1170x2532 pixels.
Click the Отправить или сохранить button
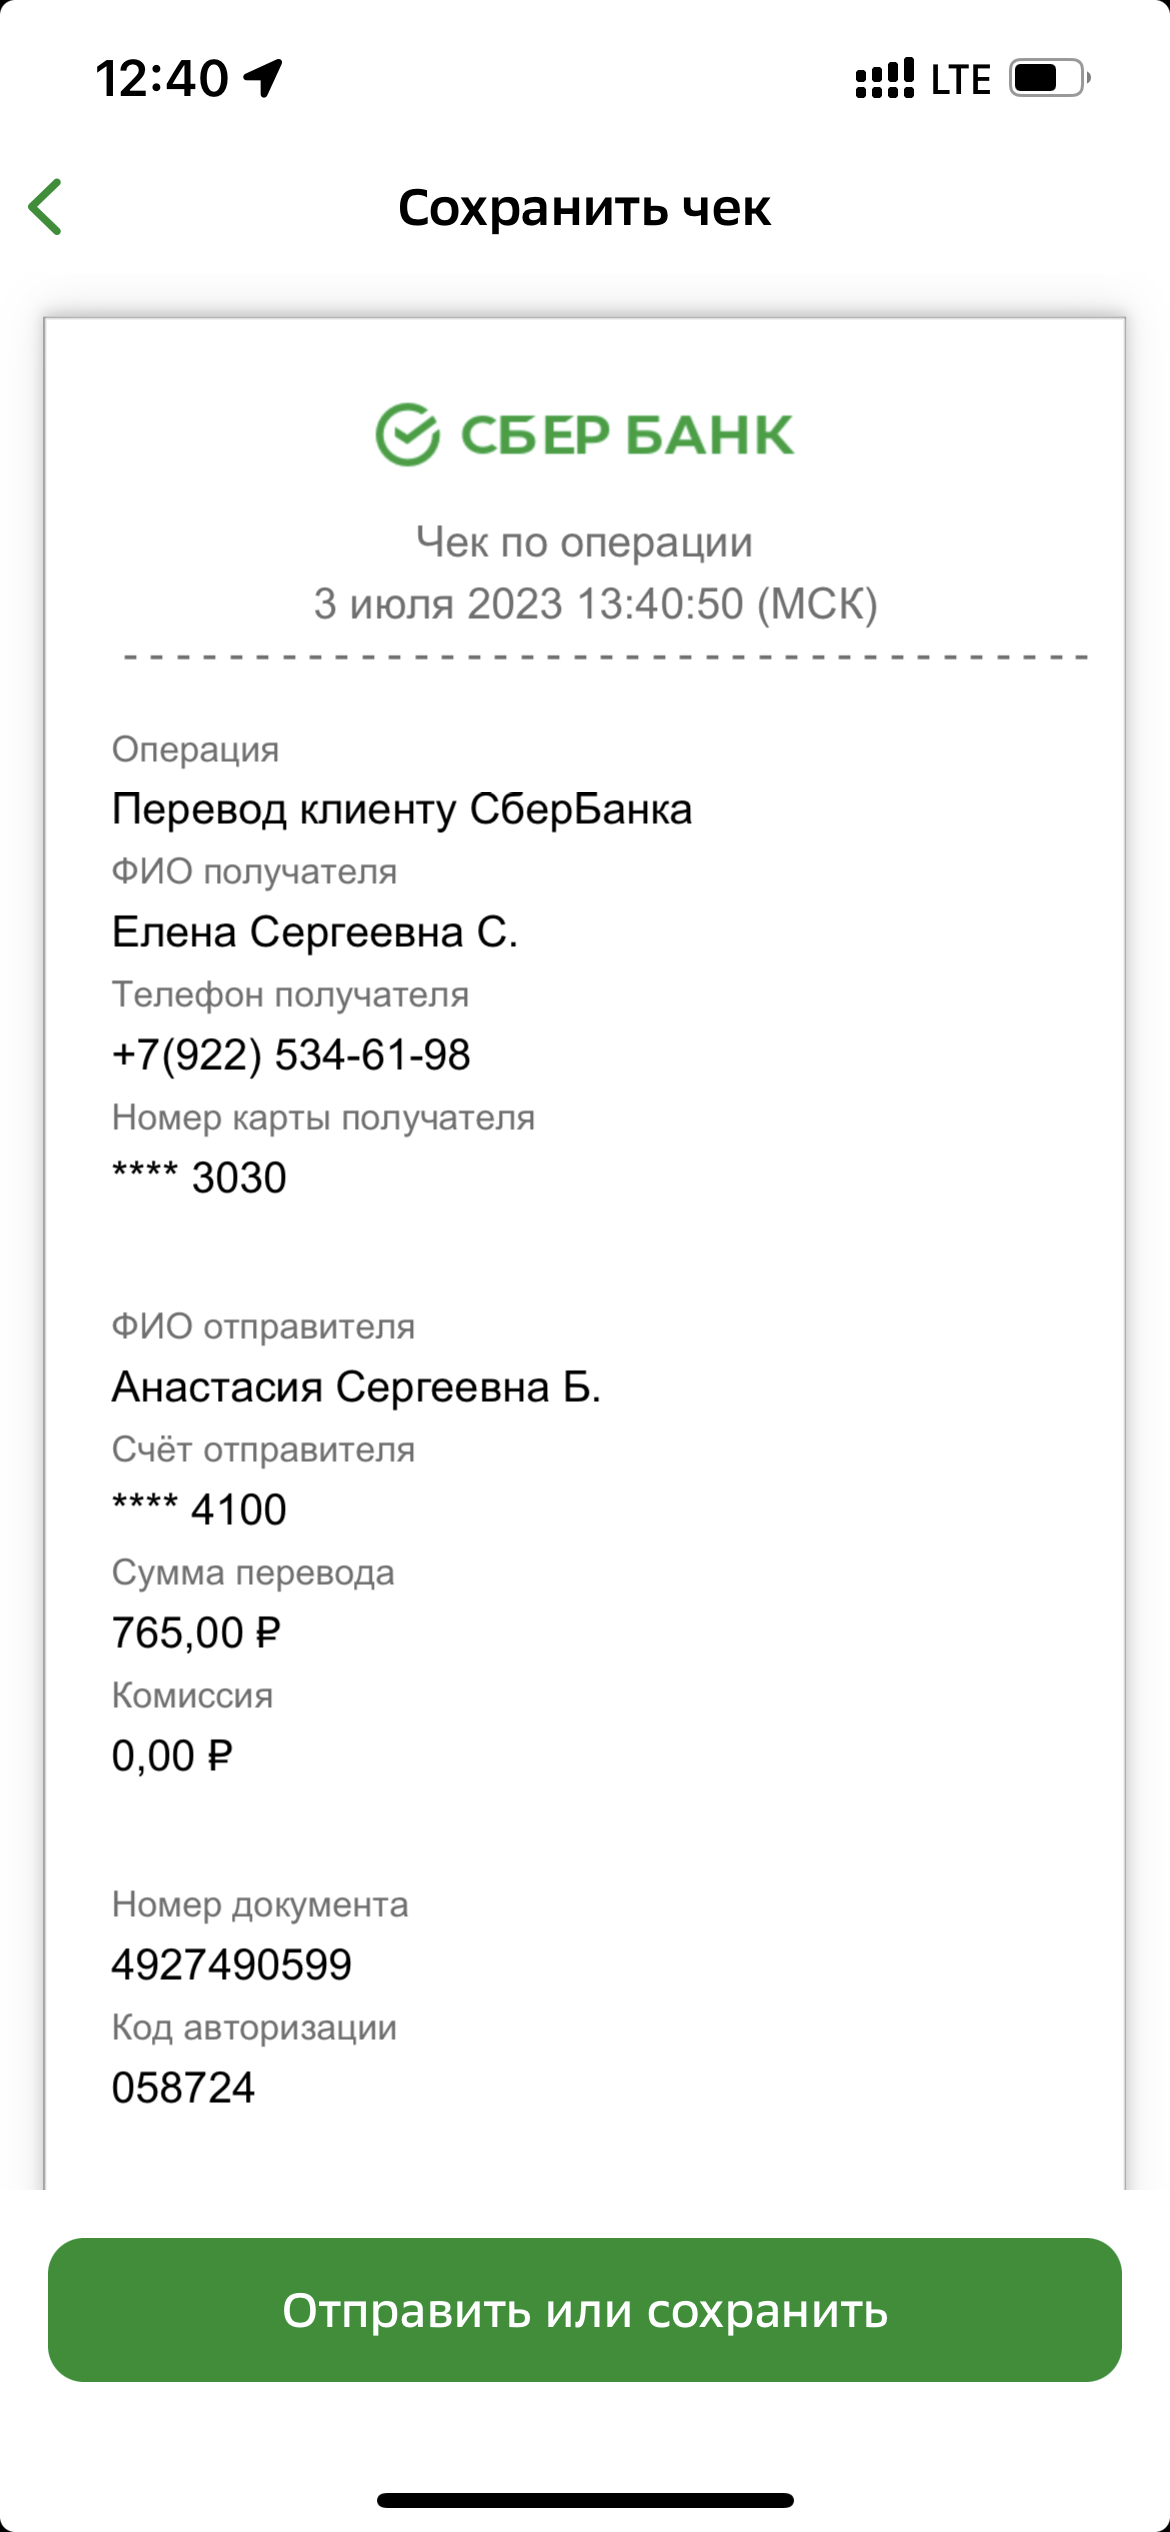click(x=585, y=2310)
